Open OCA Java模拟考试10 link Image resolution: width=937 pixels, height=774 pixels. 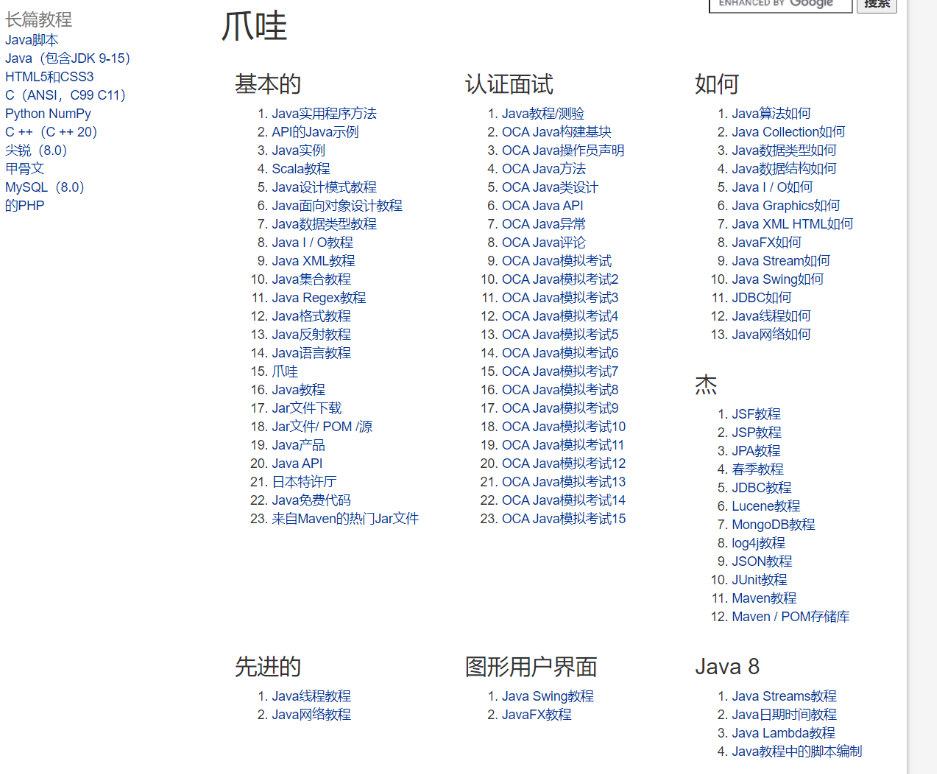tap(564, 427)
